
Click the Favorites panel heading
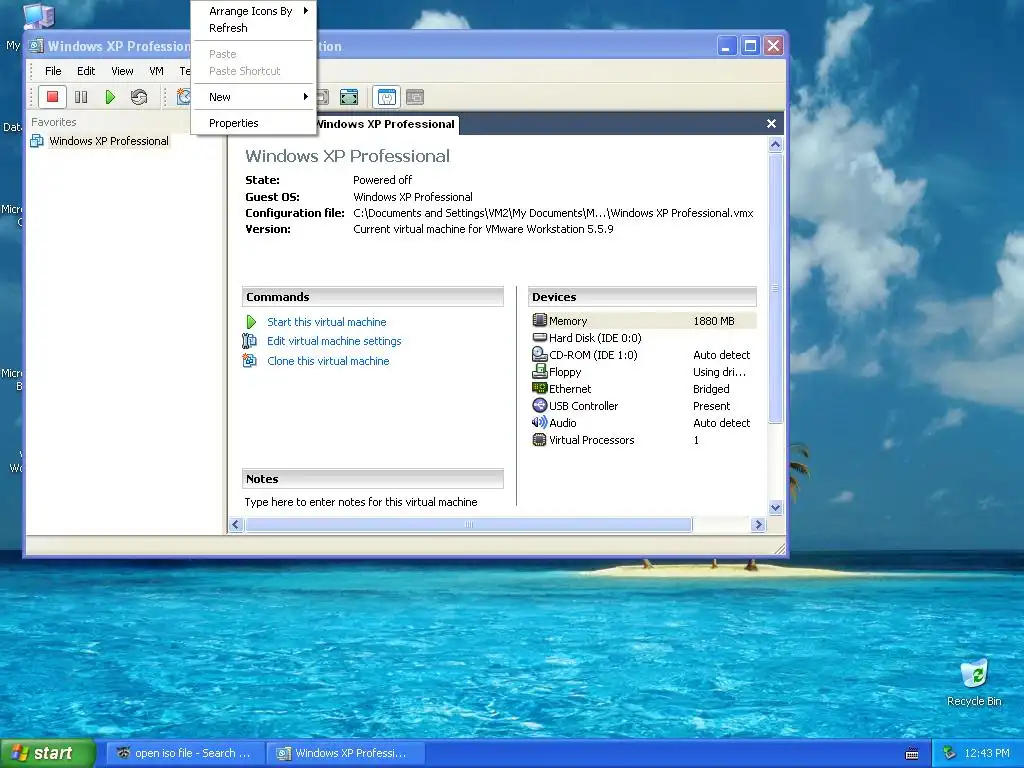point(54,122)
